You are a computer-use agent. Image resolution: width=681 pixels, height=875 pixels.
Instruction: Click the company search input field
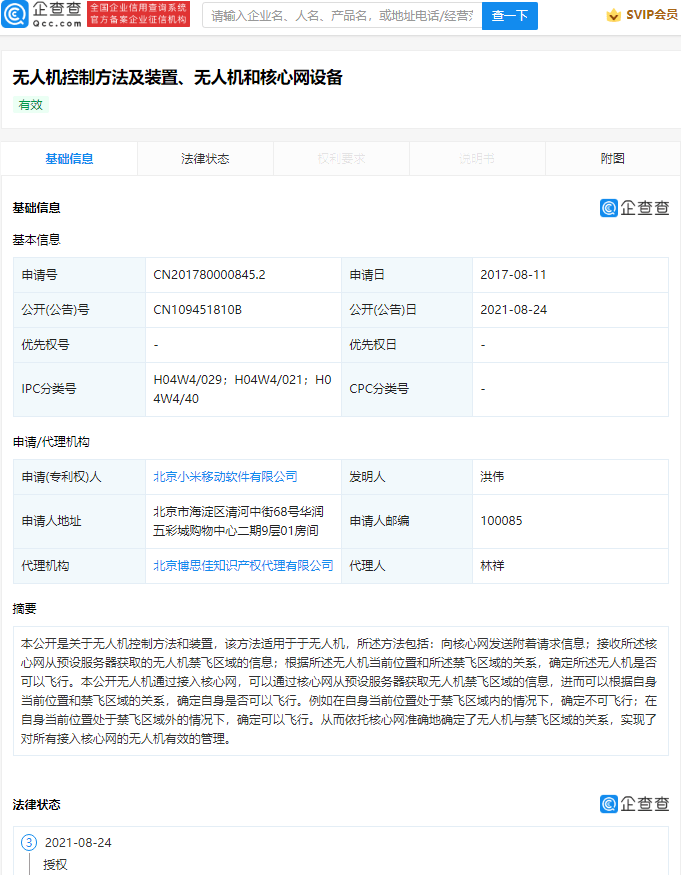(342, 16)
